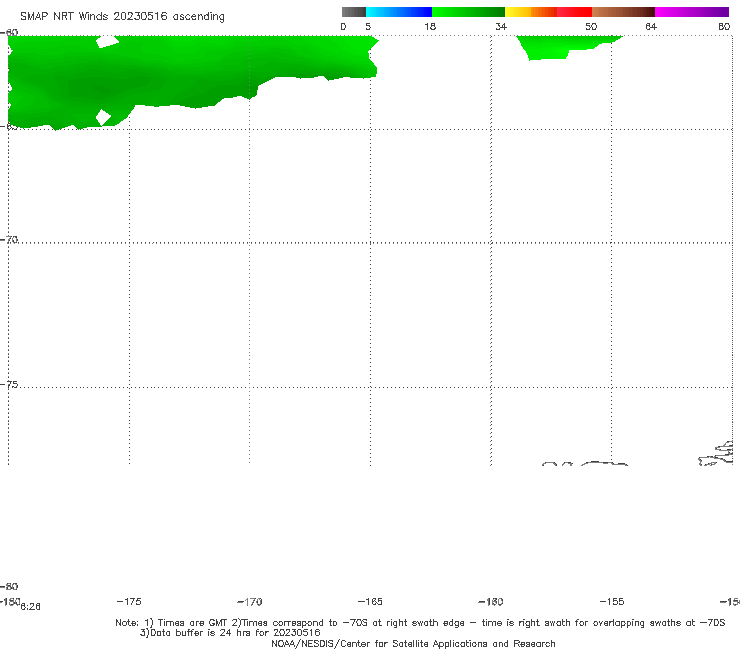Click the note line starting 'Note: 1) Times are GMT'
This screenshot has width=740, height=650.
(420, 623)
